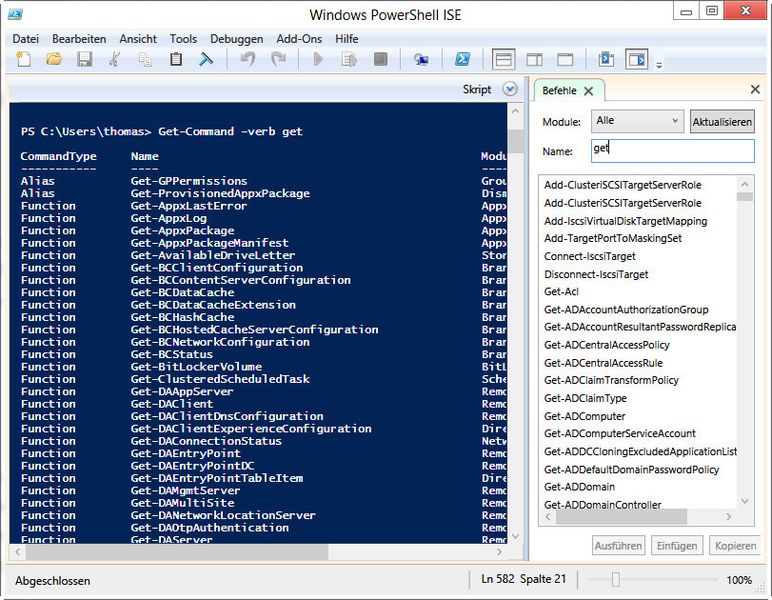Select Connect-IscsiTarget in the list

(x=589, y=256)
